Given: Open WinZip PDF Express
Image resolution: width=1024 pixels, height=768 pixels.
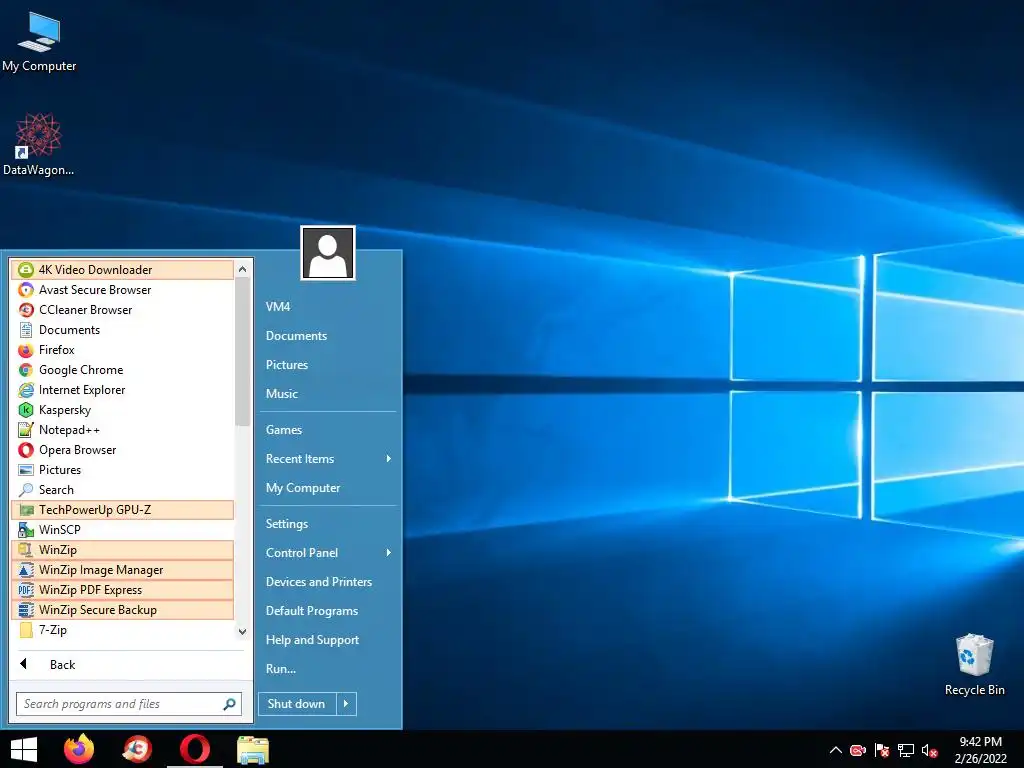Looking at the screenshot, I should click(123, 590).
